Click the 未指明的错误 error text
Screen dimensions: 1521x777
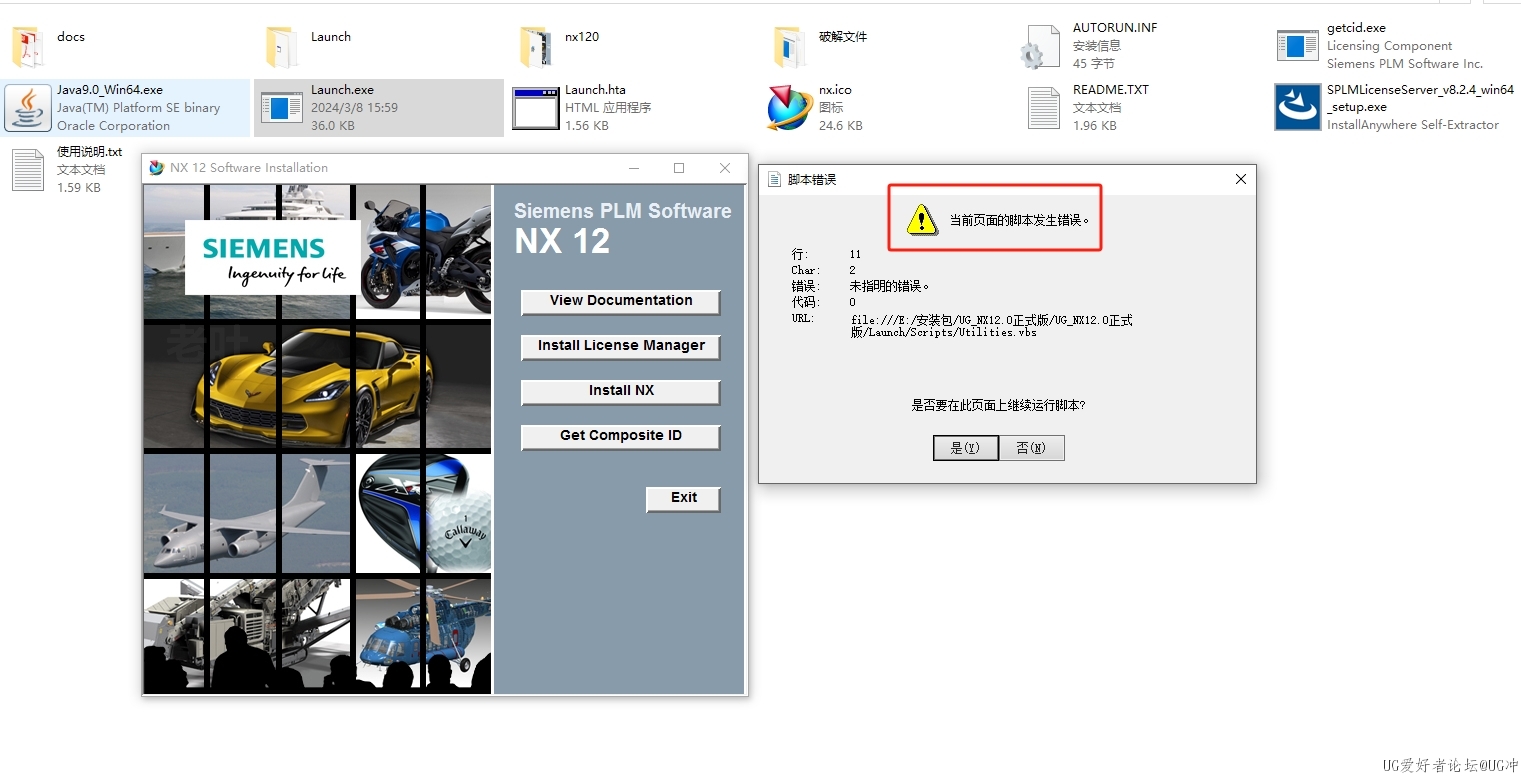(x=890, y=286)
